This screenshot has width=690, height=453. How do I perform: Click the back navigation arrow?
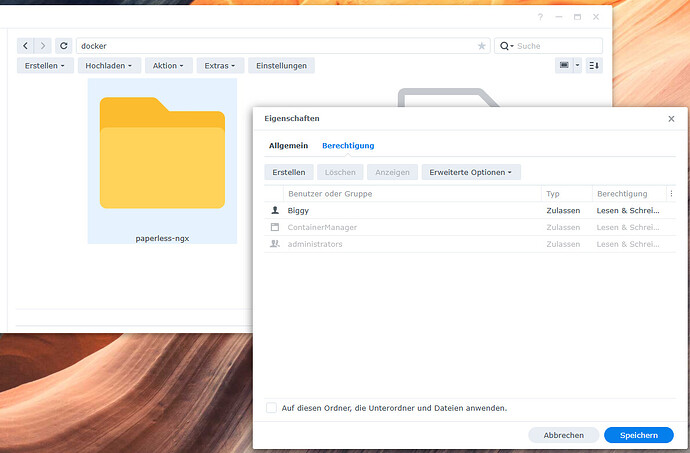pos(26,46)
